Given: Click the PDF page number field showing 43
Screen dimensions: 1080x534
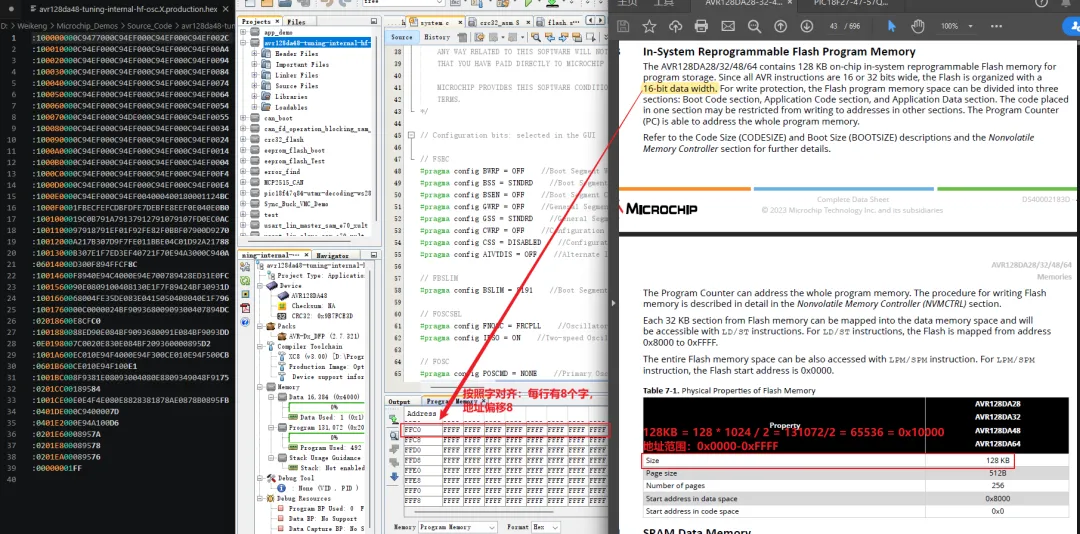Looking at the screenshot, I should [x=834, y=26].
